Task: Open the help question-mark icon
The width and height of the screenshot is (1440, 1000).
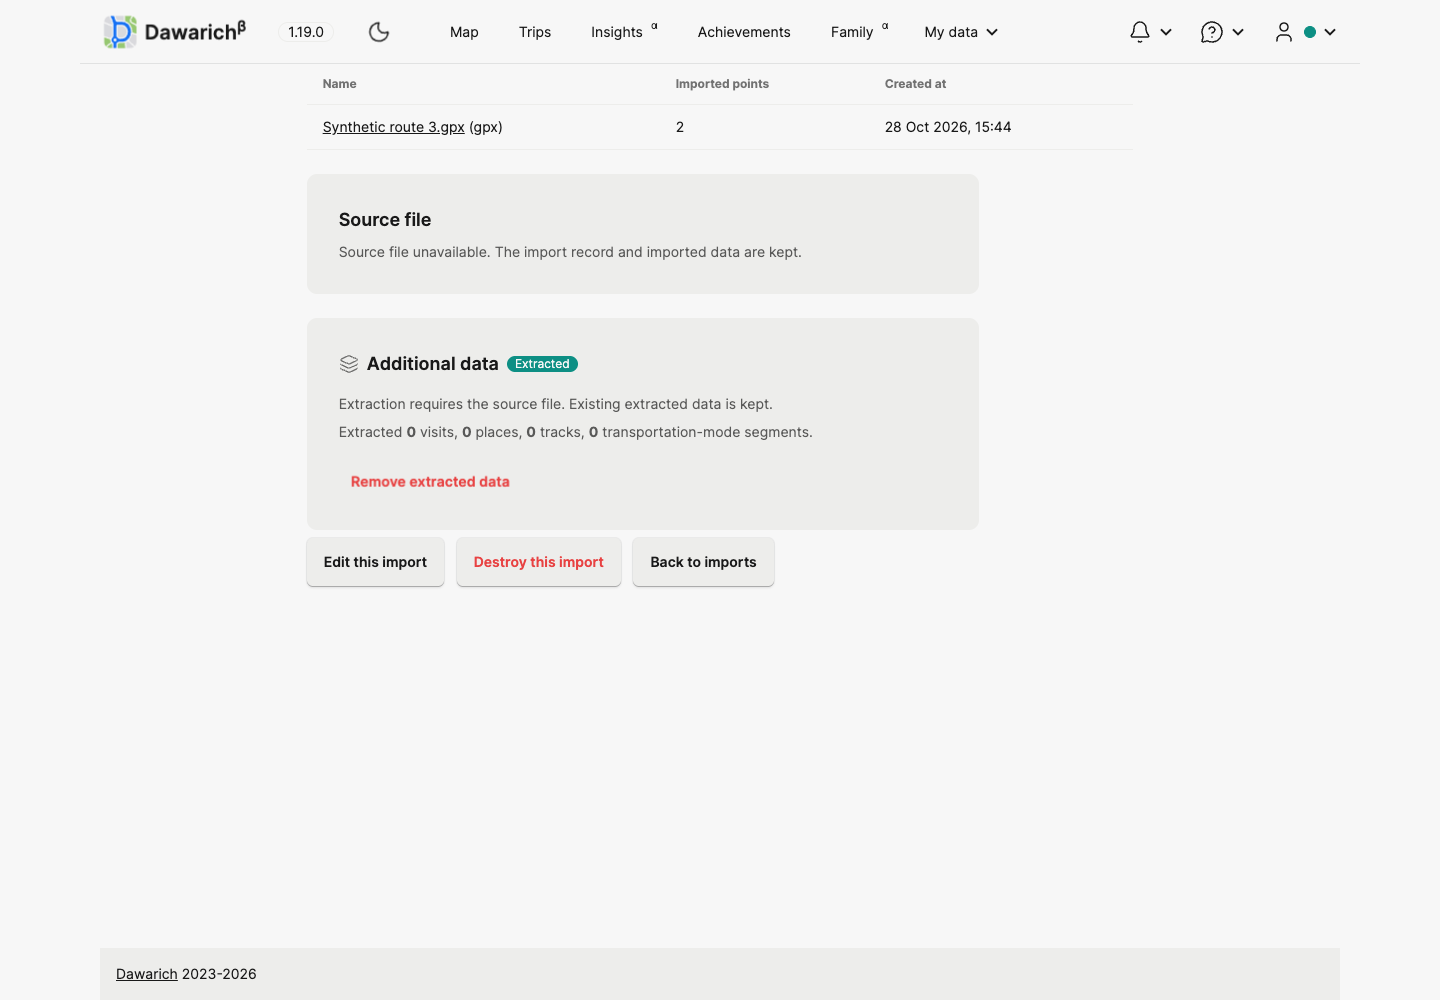Action: pyautogui.click(x=1211, y=32)
